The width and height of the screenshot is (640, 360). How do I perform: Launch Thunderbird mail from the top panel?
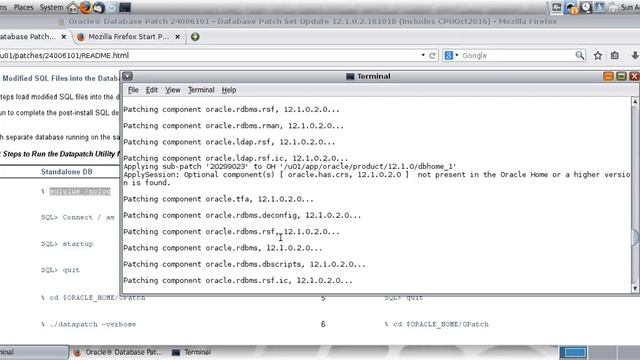[x=99, y=7]
